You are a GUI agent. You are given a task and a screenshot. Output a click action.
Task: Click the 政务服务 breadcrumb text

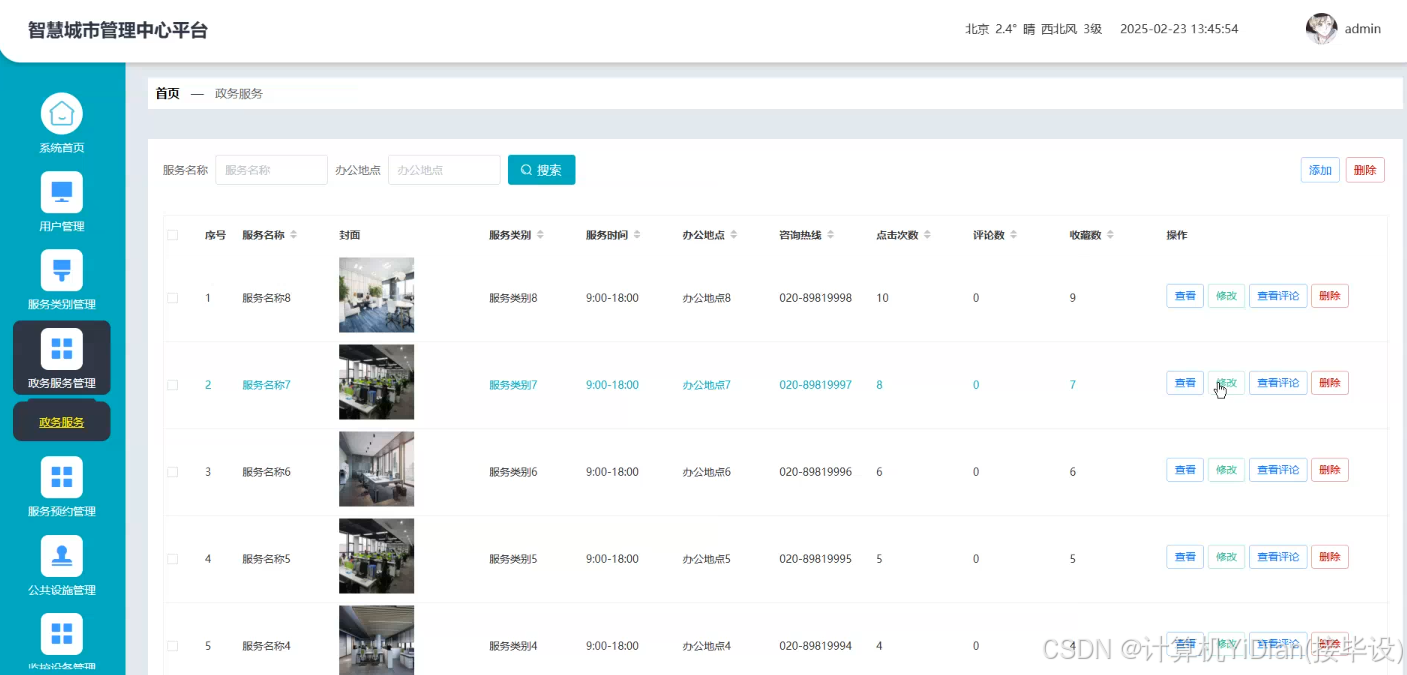click(x=239, y=93)
